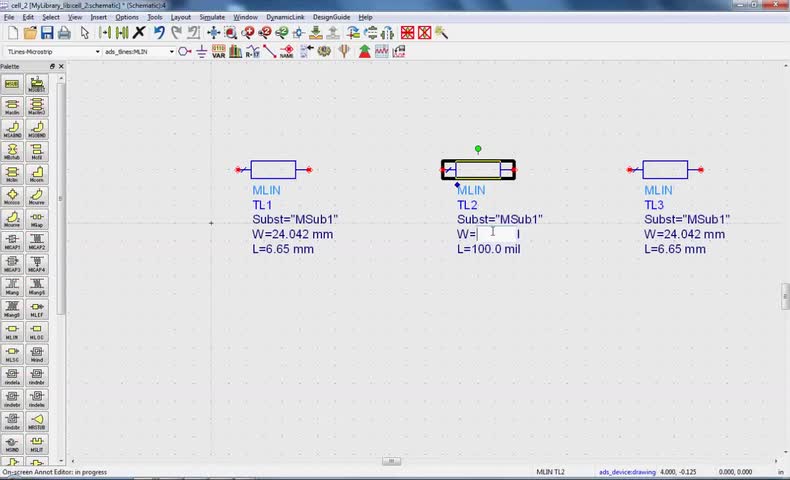Click TL3 Subst="MSub1" parameter text
This screenshot has height=480, width=790.
(687, 220)
